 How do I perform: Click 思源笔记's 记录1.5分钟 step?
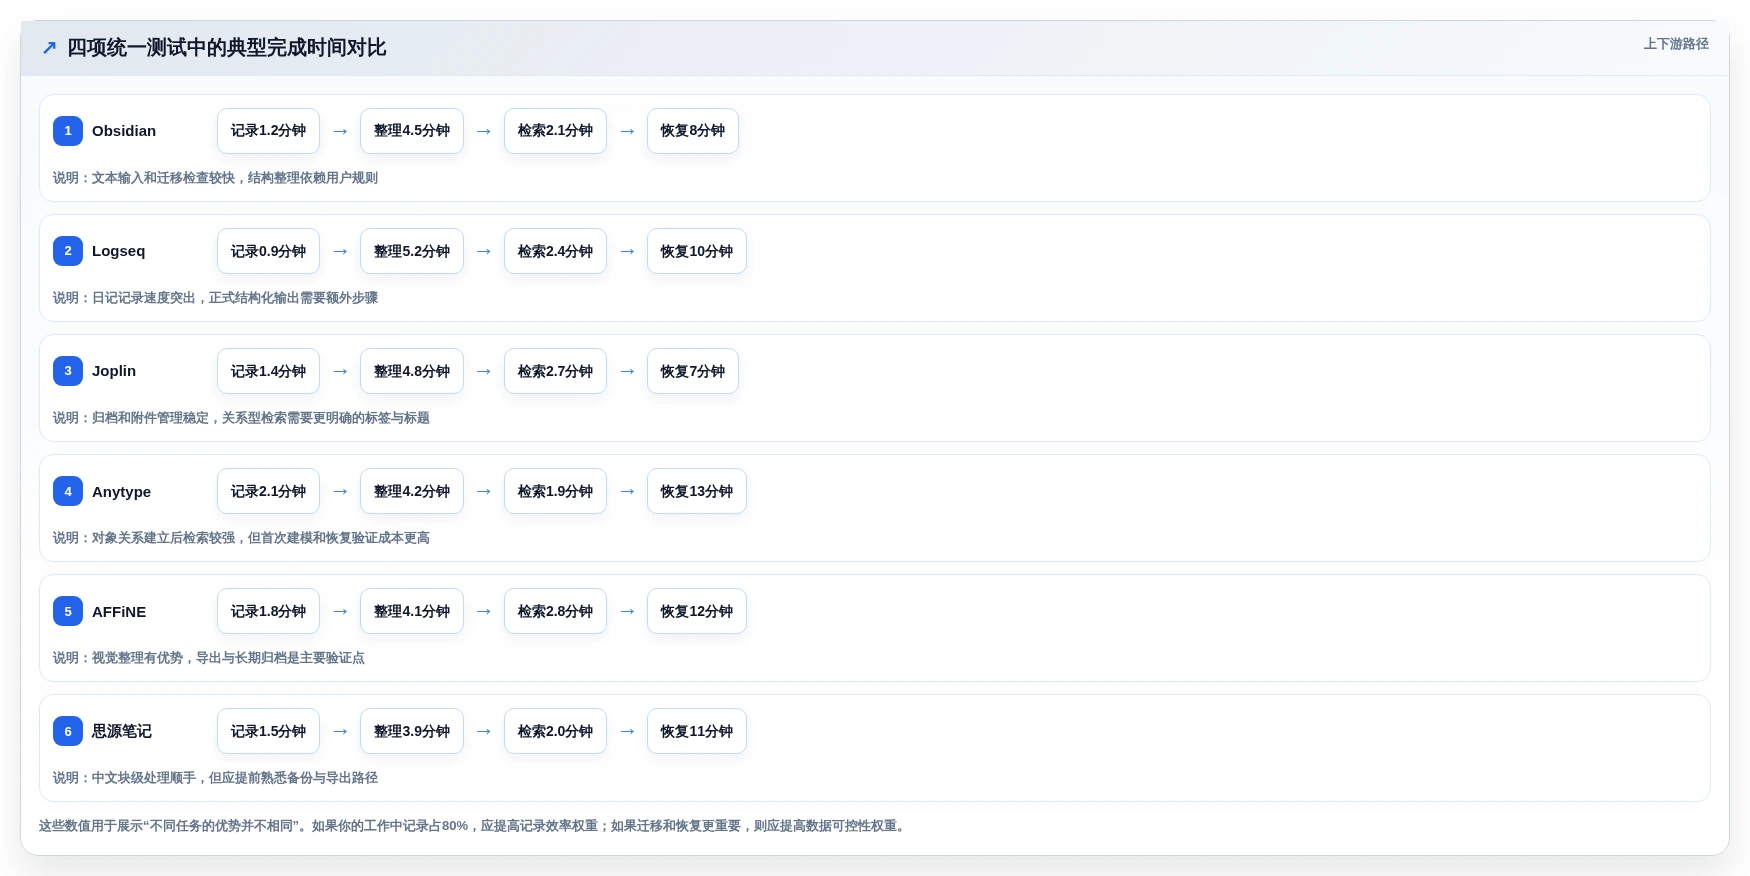(268, 731)
